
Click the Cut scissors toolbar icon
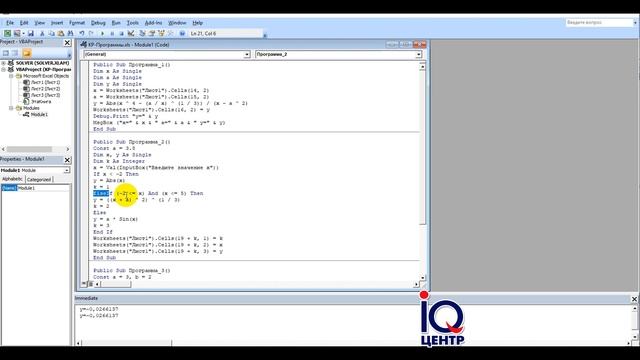[x=42, y=33]
